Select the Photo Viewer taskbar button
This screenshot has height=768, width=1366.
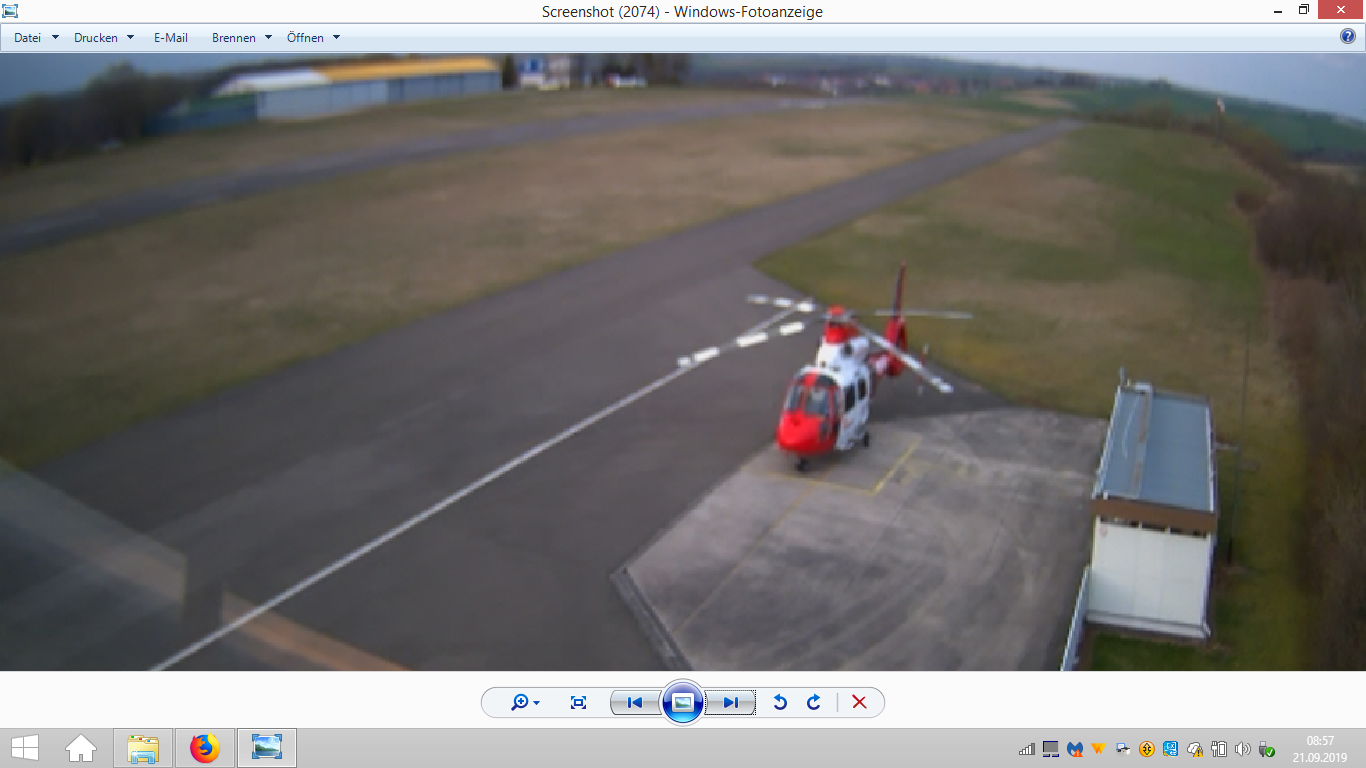(267, 748)
